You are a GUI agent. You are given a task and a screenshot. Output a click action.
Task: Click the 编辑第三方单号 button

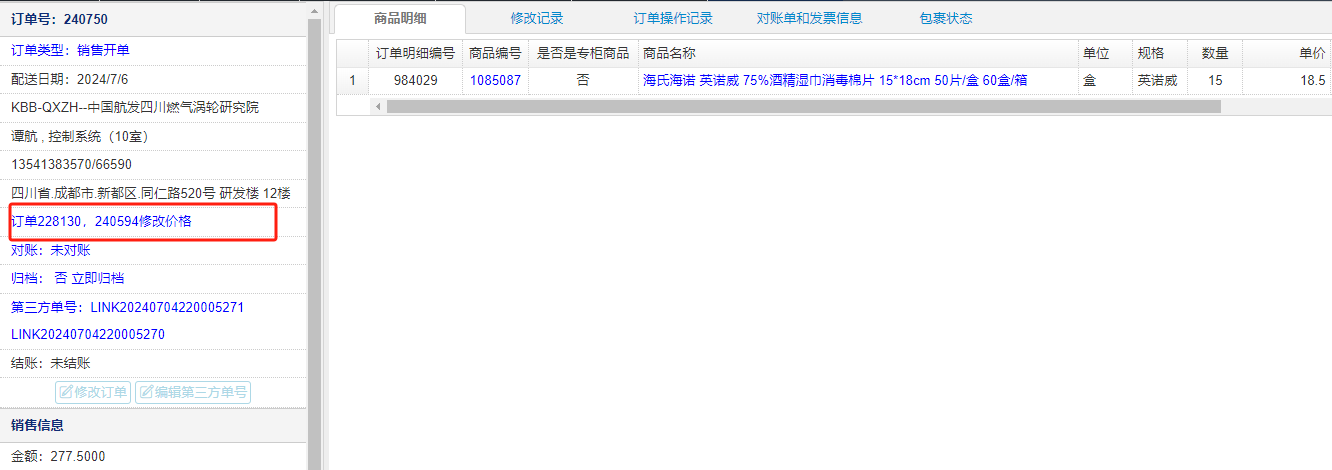[193, 392]
